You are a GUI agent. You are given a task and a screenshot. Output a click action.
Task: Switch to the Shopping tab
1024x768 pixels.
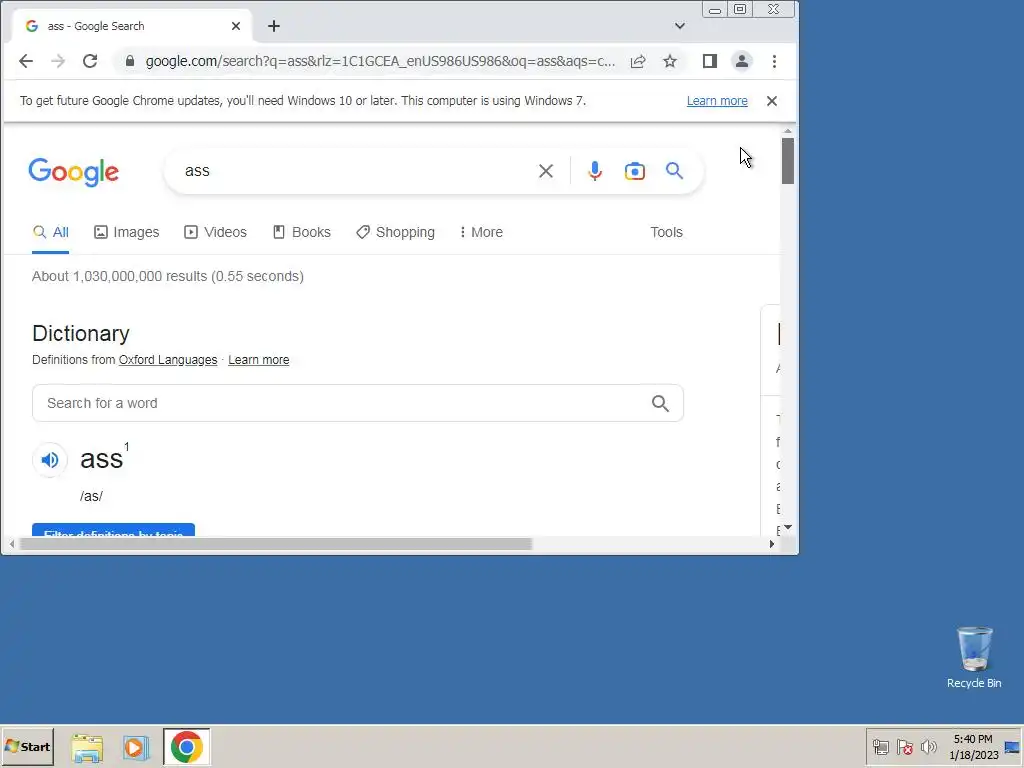click(x=395, y=232)
